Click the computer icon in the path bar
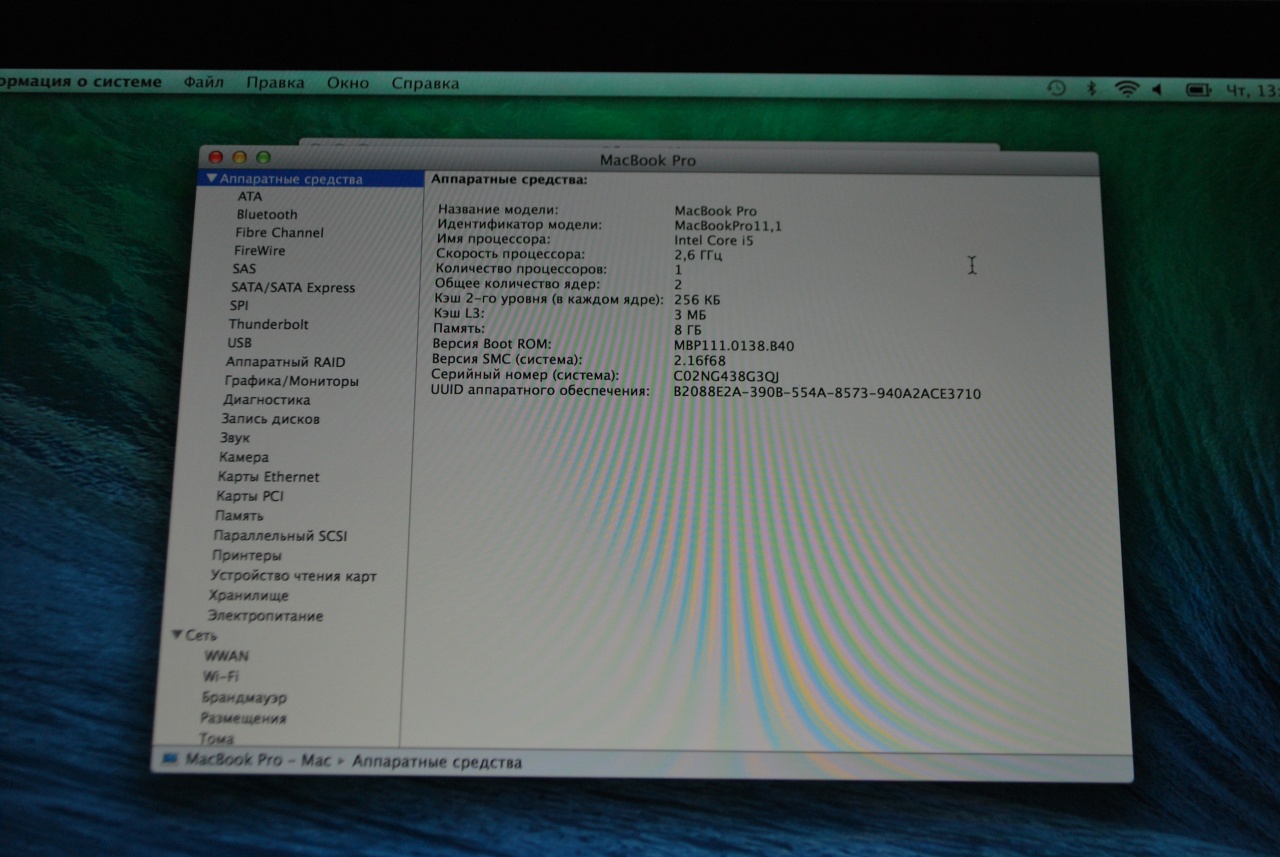1280x857 pixels. tap(169, 760)
